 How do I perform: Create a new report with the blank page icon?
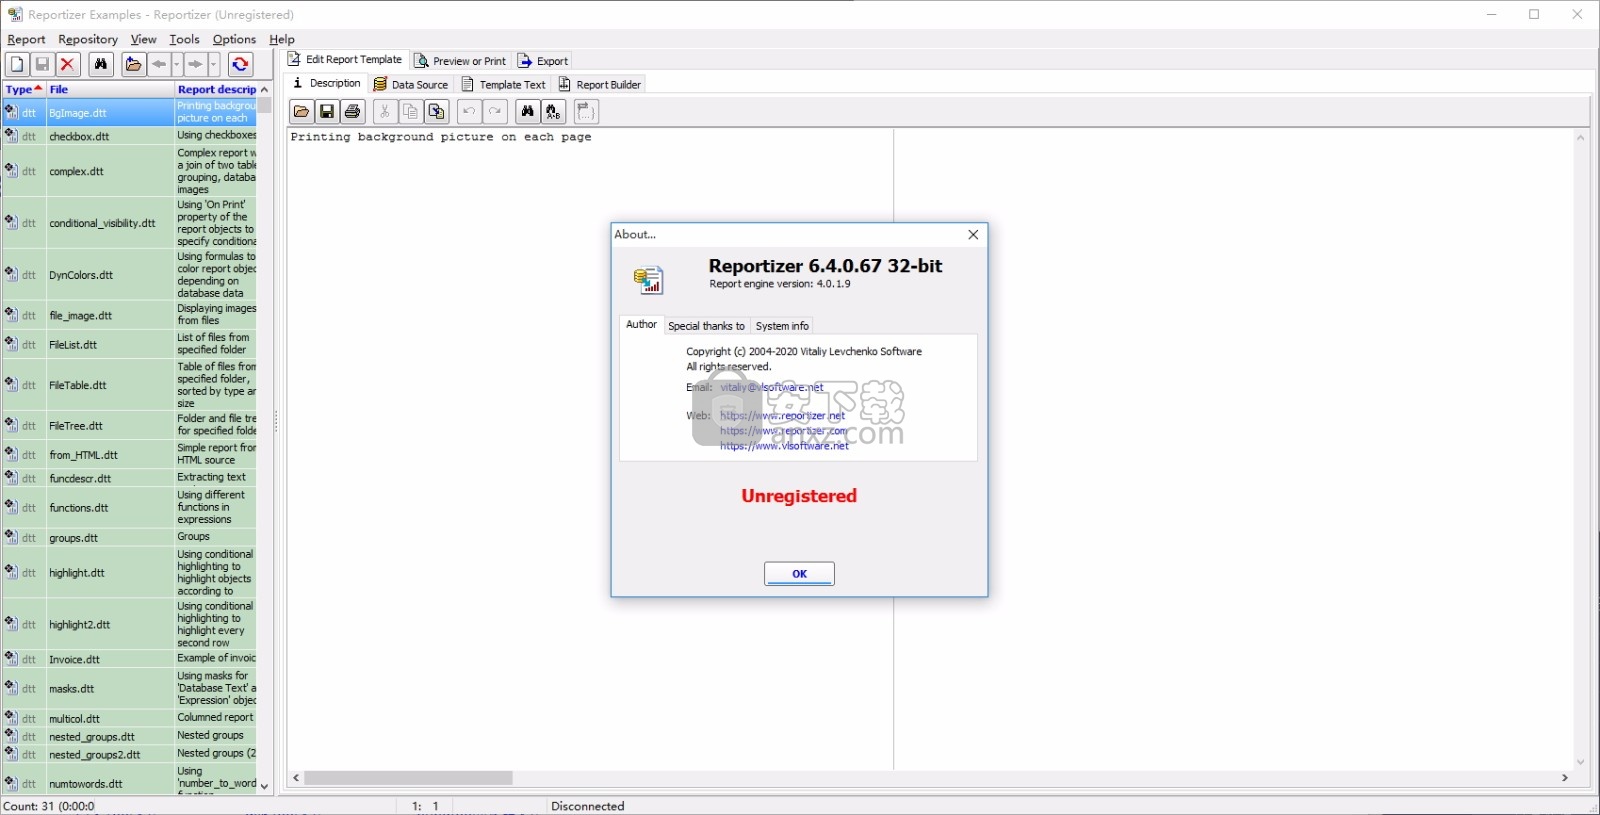pos(17,64)
